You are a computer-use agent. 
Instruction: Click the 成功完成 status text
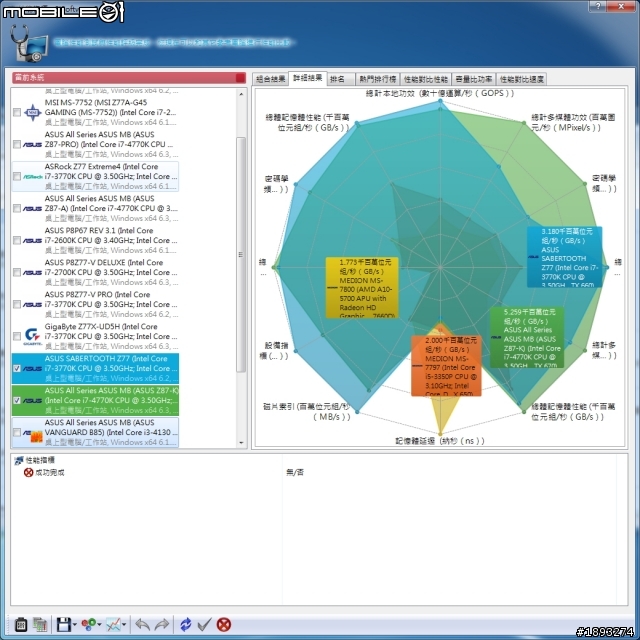(49, 473)
